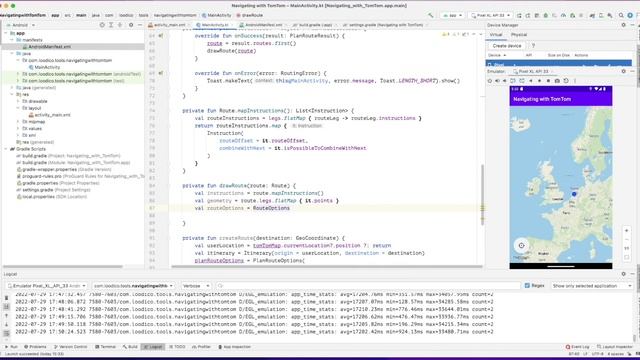Sort by Device column header in Device Manager
Image resolution: width=640 pixels, height=360 pixels.
pos(497,55)
